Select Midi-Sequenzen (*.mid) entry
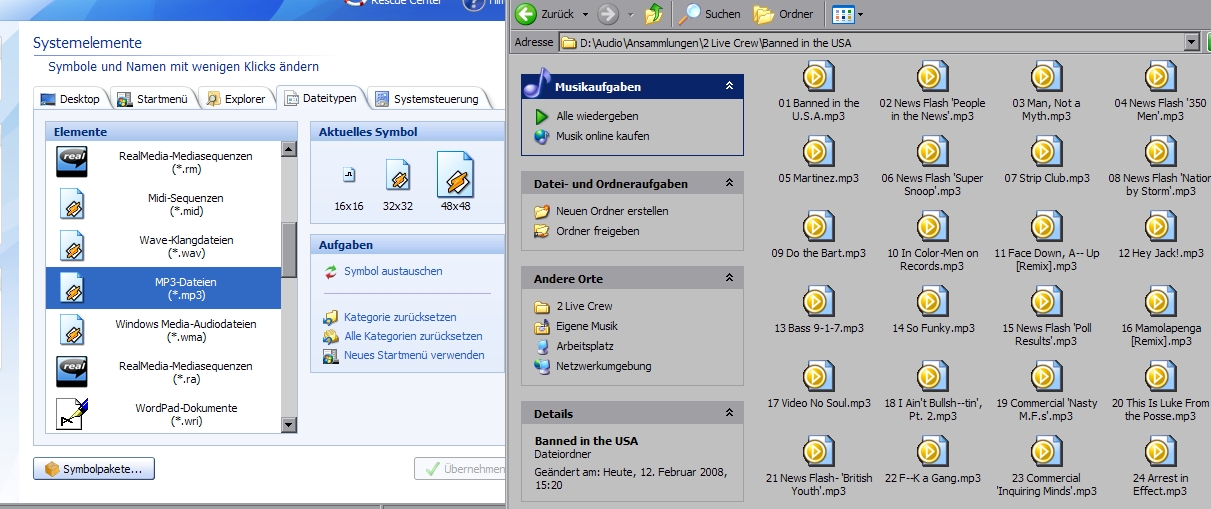Image resolution: width=1211 pixels, height=509 pixels. 163,205
